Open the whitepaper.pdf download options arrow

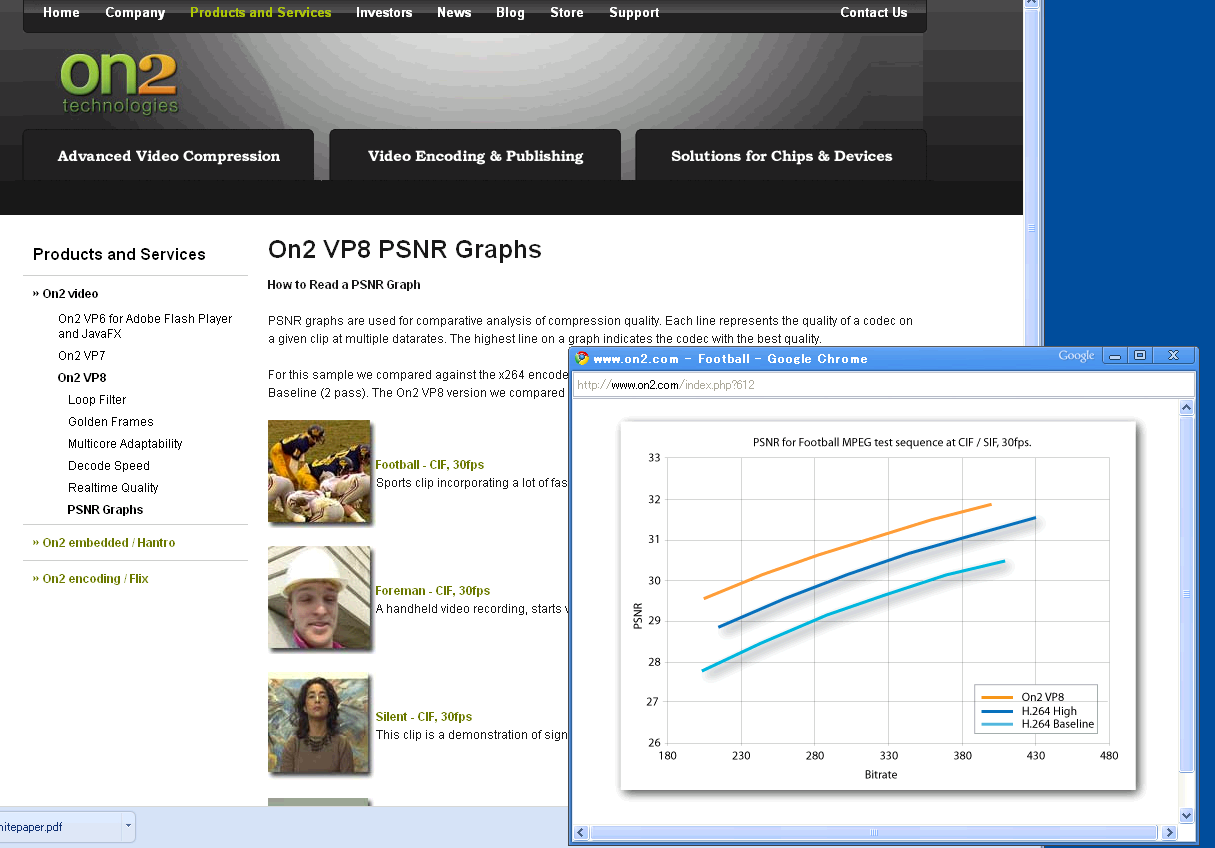tap(128, 827)
